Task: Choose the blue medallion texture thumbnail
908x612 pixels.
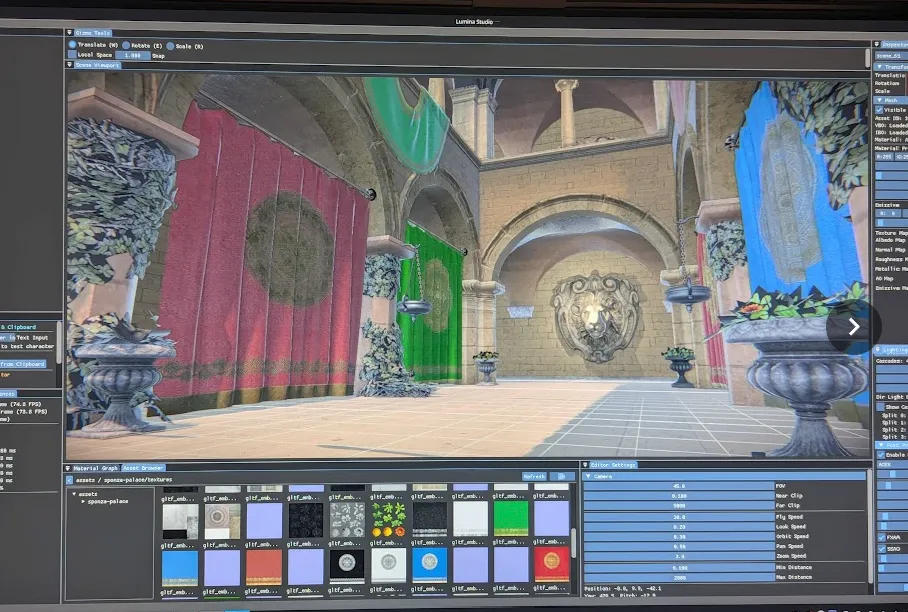Action: click(x=430, y=565)
